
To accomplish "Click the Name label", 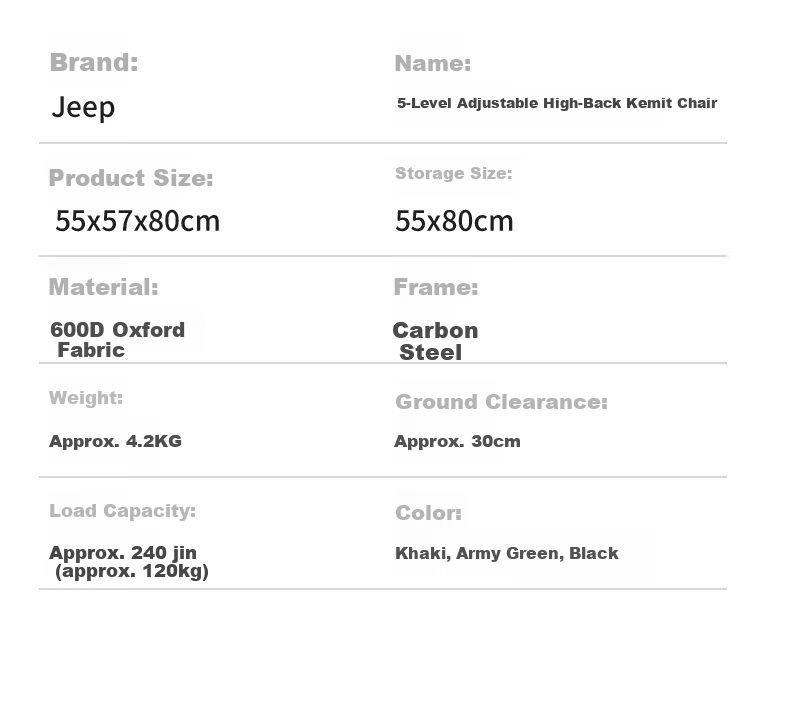I will 433,63.
